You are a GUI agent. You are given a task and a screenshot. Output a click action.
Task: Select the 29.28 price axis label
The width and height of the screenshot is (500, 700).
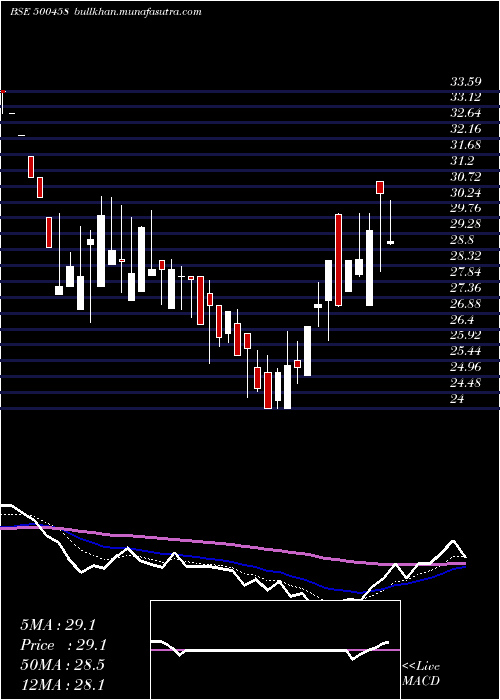click(x=466, y=225)
